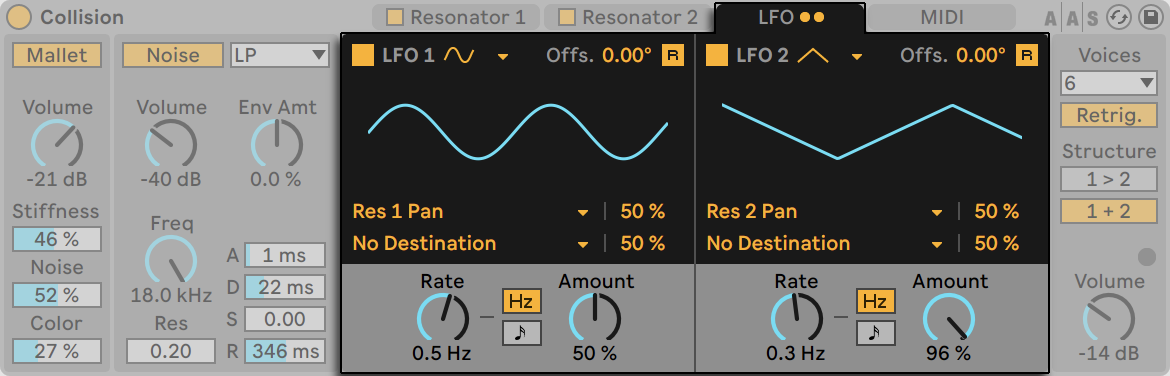Click LFO 1 offset value 0.00°

[627, 55]
